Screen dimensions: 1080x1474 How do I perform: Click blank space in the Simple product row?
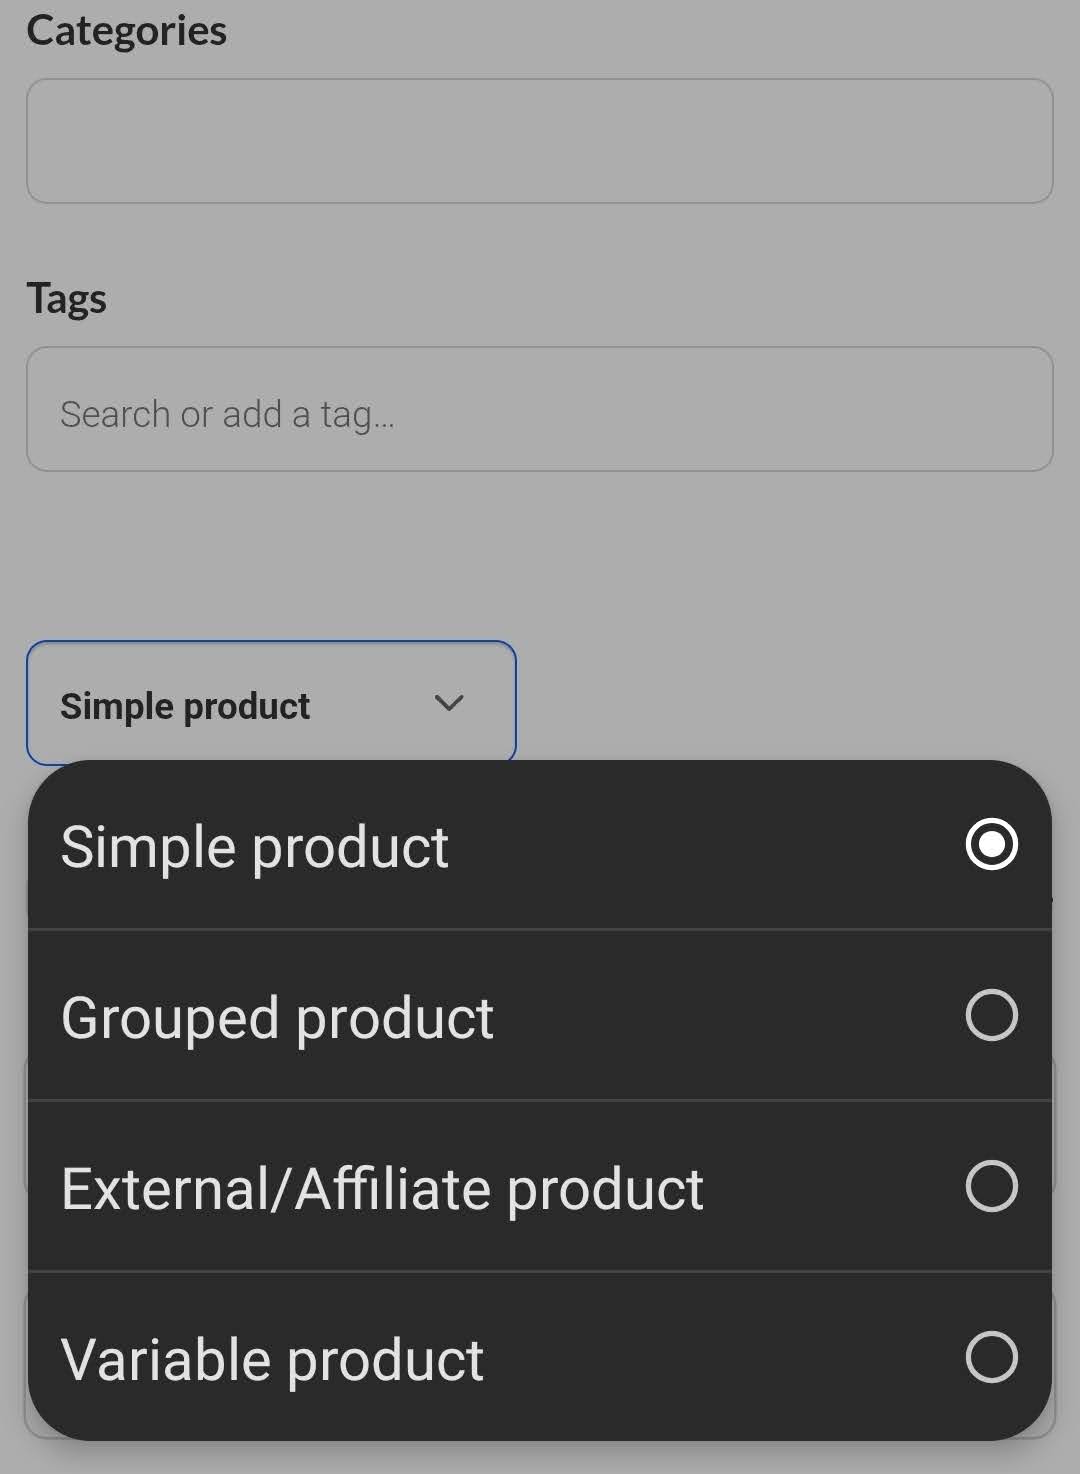(x=700, y=846)
